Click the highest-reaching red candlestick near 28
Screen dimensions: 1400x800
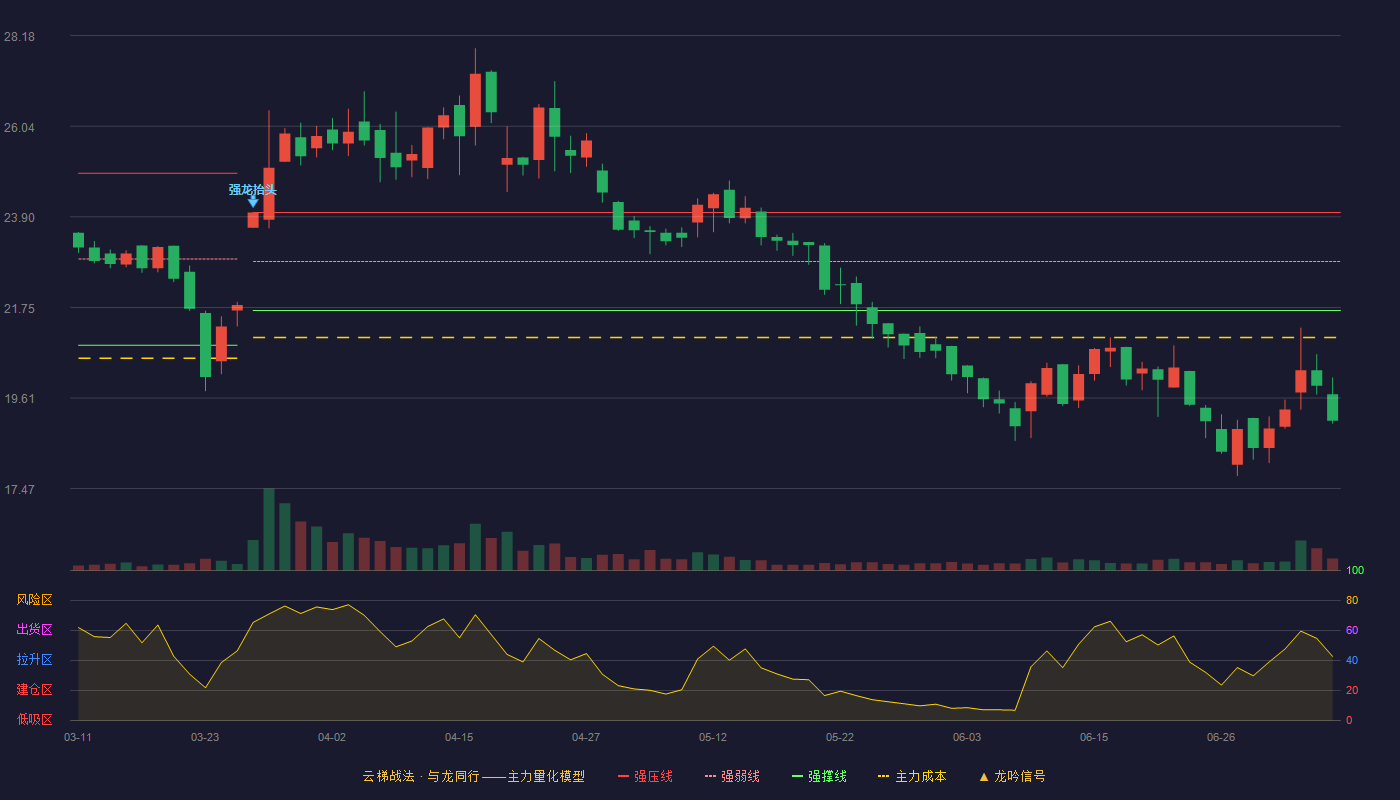click(475, 99)
